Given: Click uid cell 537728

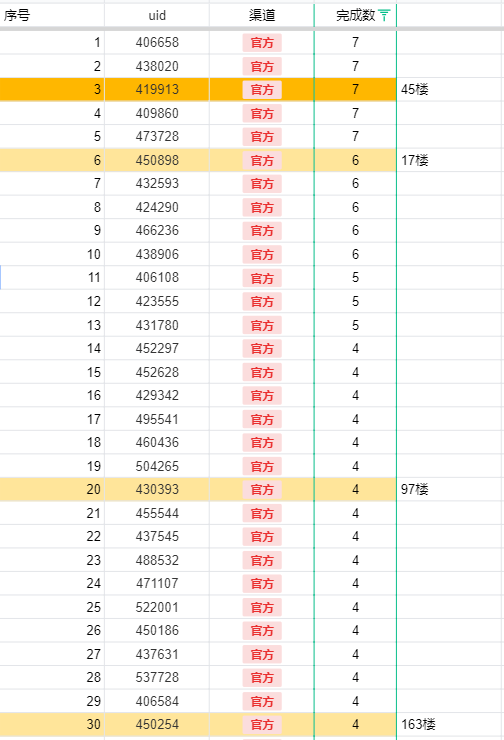Looking at the screenshot, I should click(x=157, y=677).
